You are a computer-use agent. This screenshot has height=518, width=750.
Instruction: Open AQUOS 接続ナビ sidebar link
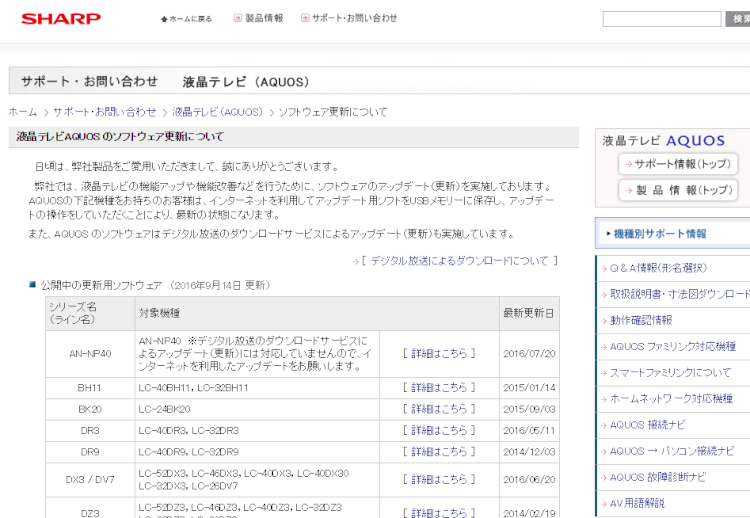click(648, 425)
